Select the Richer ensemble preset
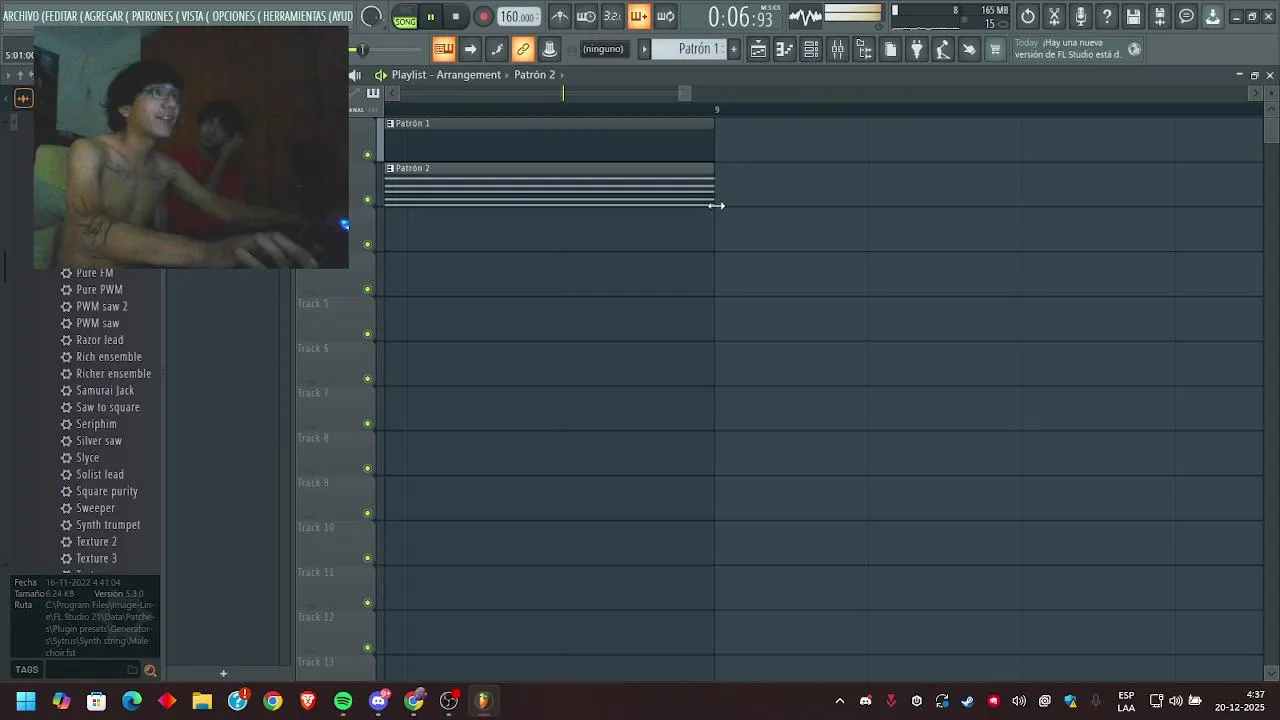1280x720 pixels. tap(113, 374)
